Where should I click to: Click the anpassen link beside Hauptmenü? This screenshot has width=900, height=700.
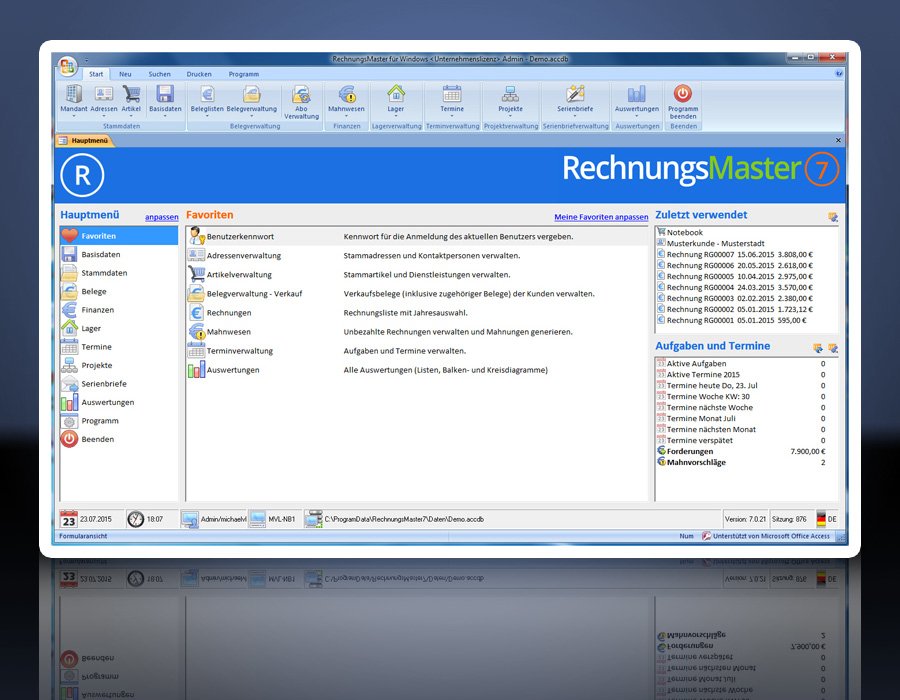click(161, 217)
